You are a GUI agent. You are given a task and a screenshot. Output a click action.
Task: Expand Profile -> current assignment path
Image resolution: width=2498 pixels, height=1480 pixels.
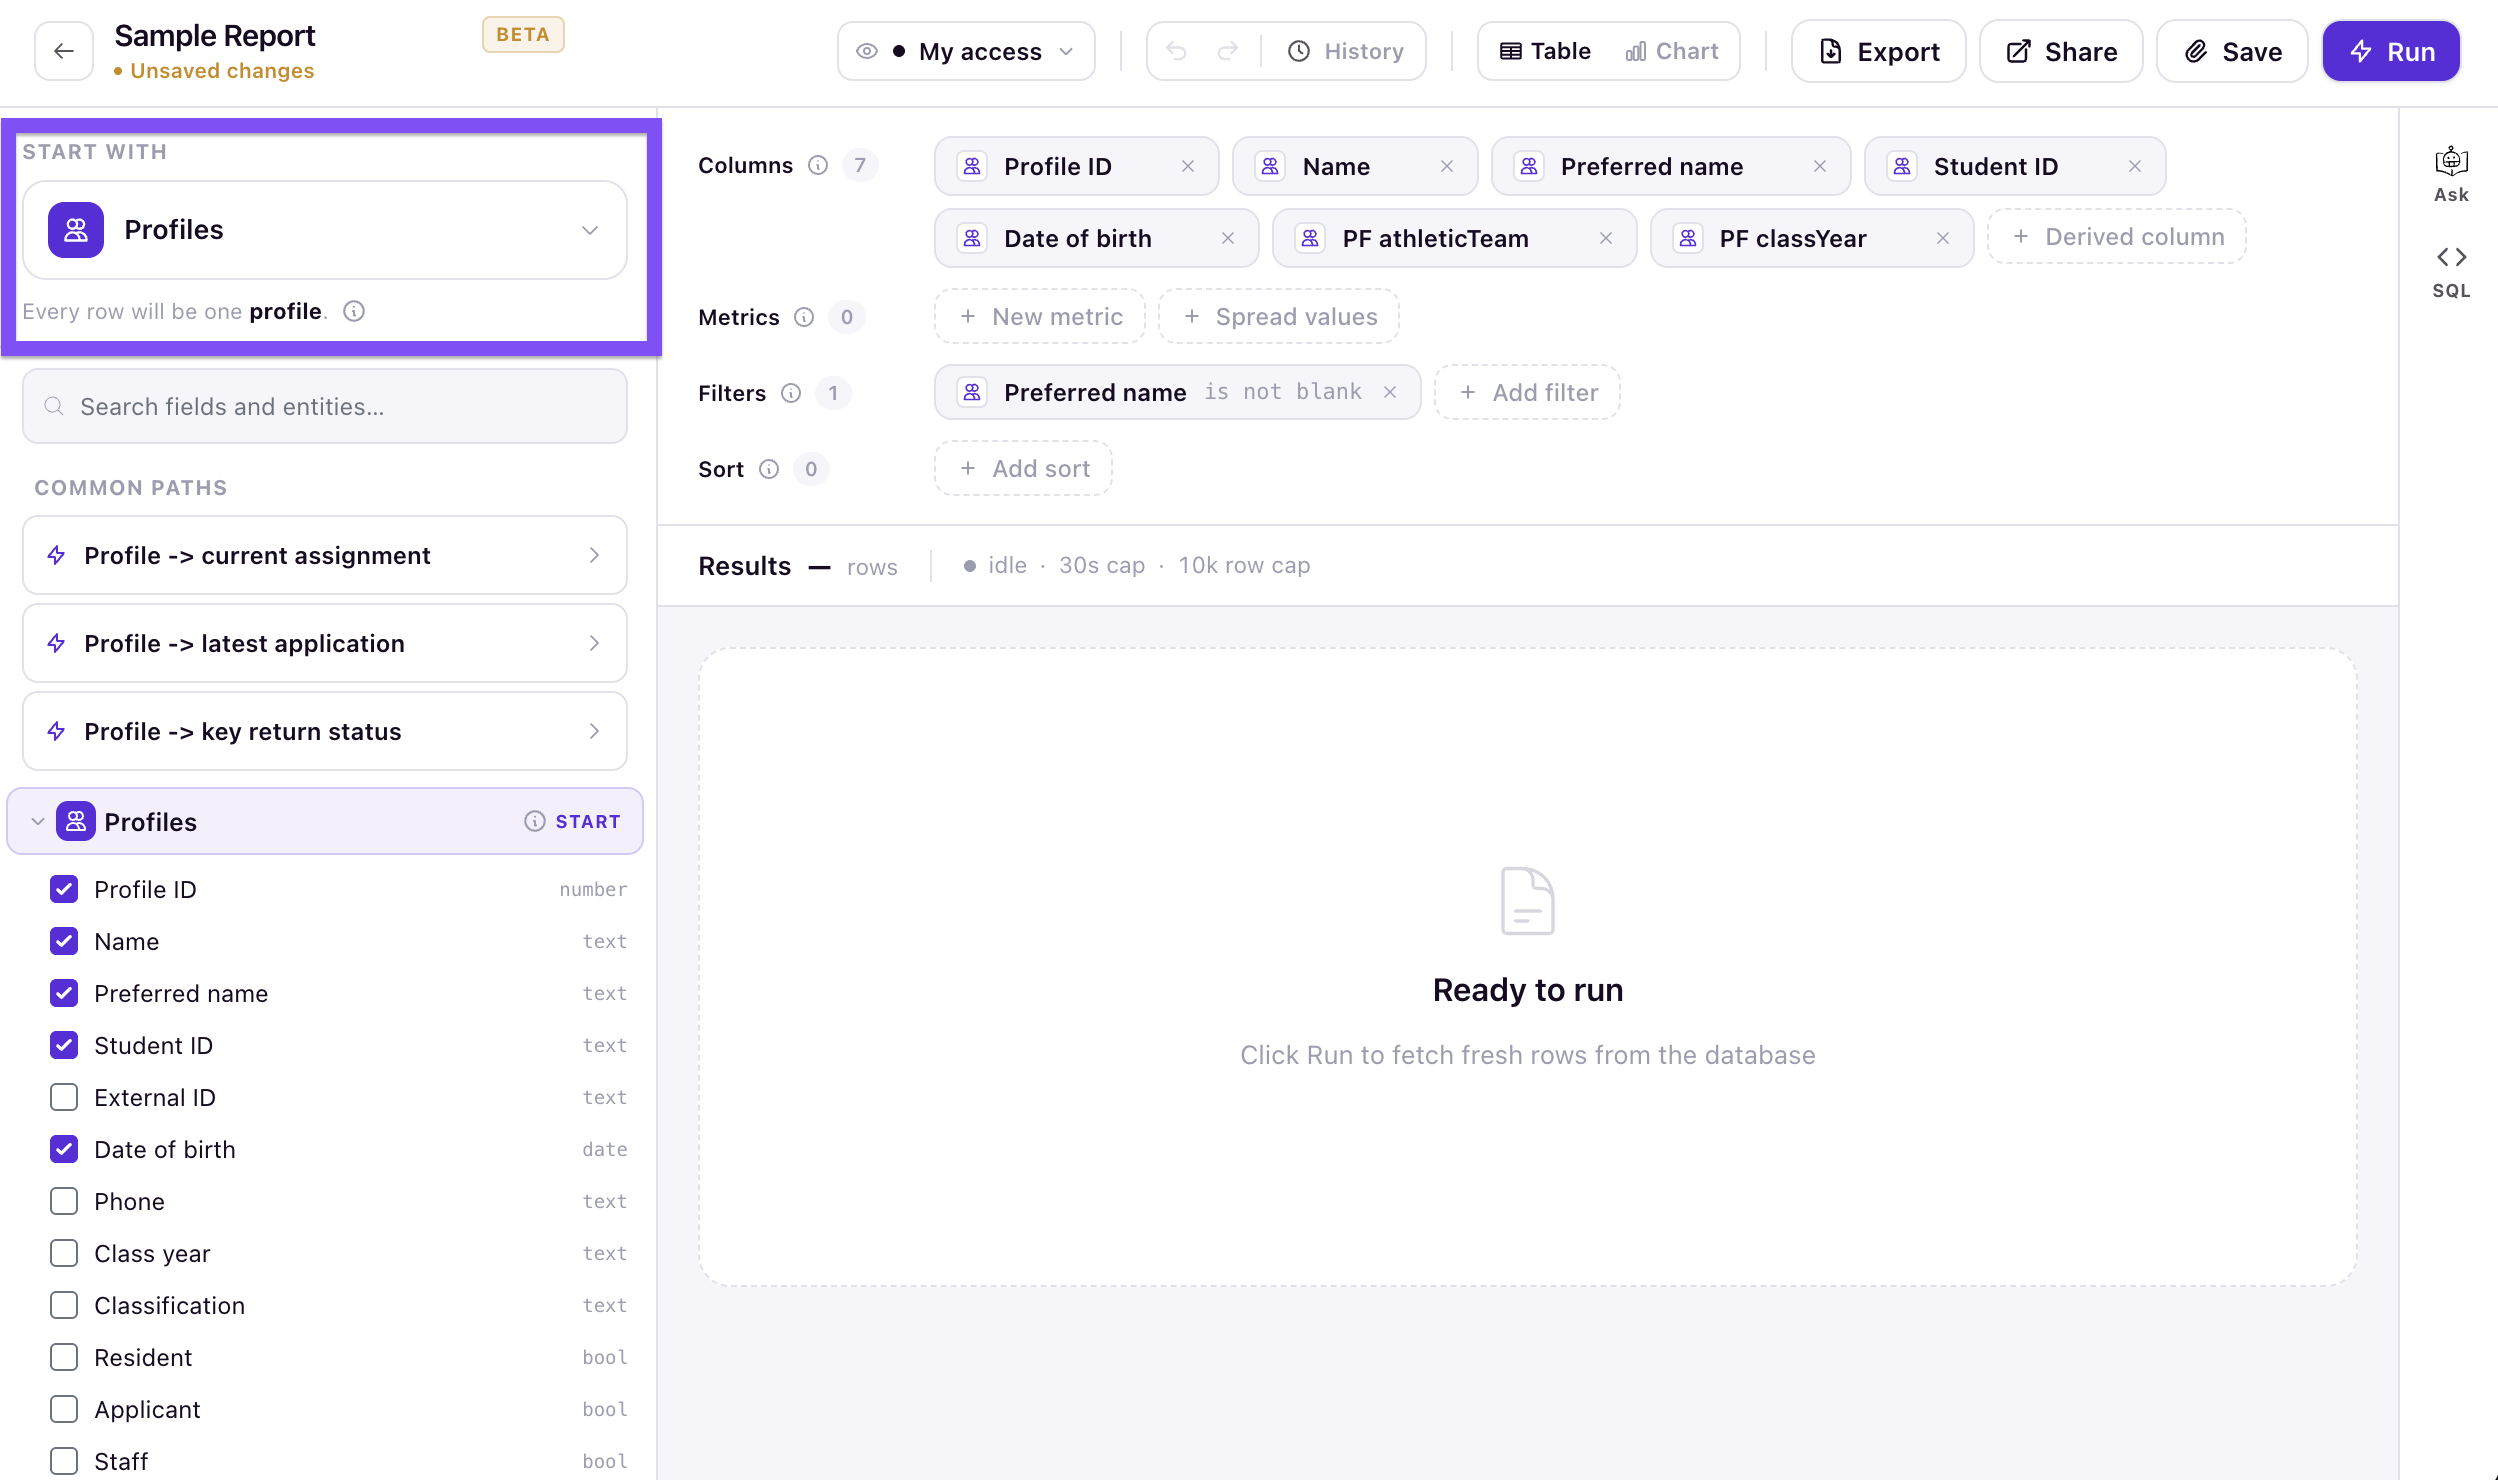point(325,555)
